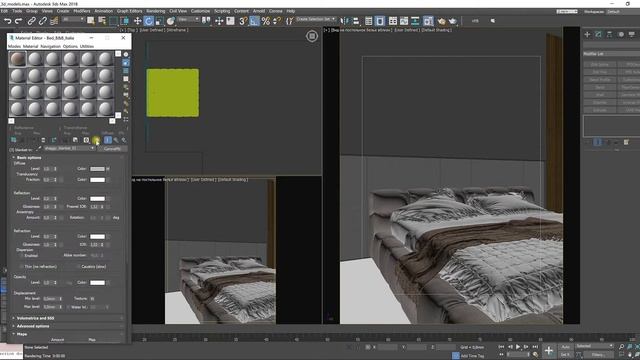
Task: Open the Create tab in Command Panel
Action: coord(587,35)
